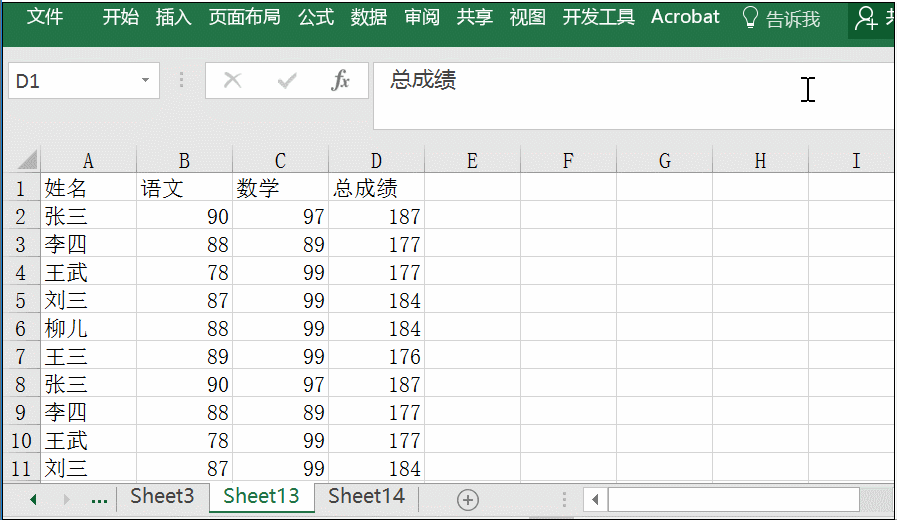
Task: Select cell A3 李四
Action: (88, 244)
